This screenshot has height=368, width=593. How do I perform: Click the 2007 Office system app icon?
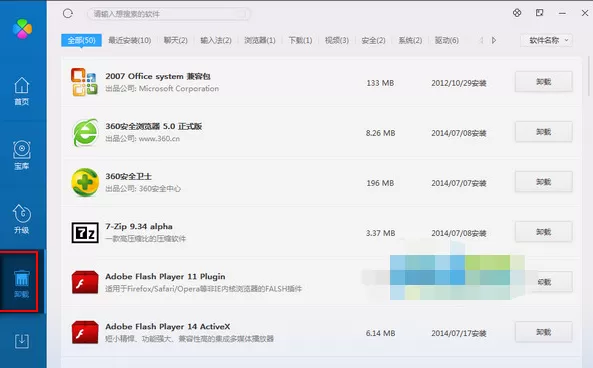[84, 82]
